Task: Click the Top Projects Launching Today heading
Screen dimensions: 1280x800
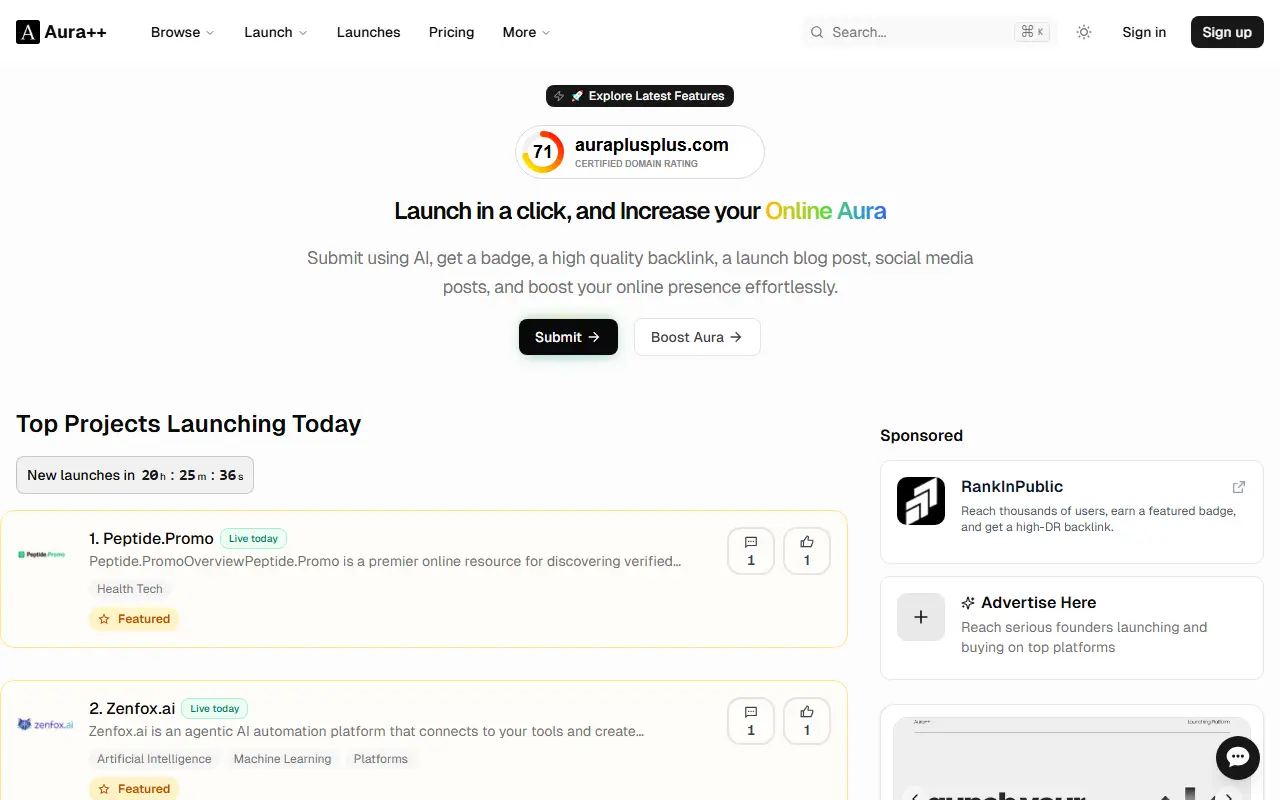Action: 188,423
